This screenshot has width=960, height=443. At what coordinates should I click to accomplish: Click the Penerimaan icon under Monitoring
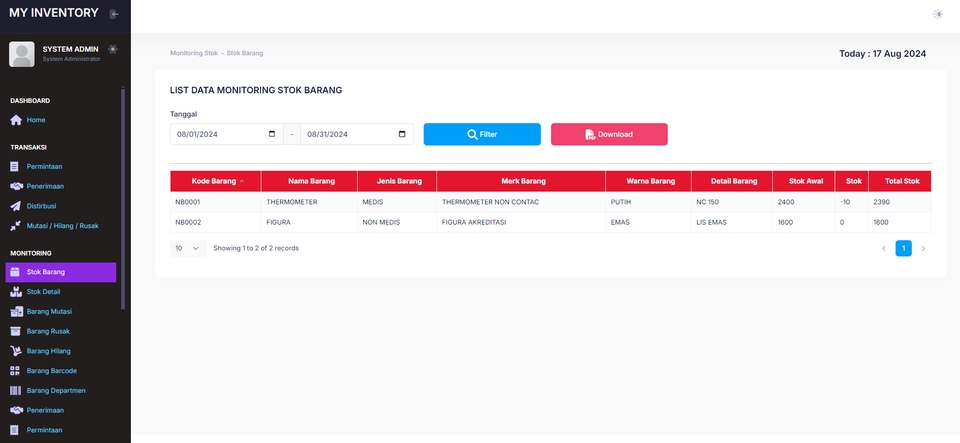click(x=16, y=410)
